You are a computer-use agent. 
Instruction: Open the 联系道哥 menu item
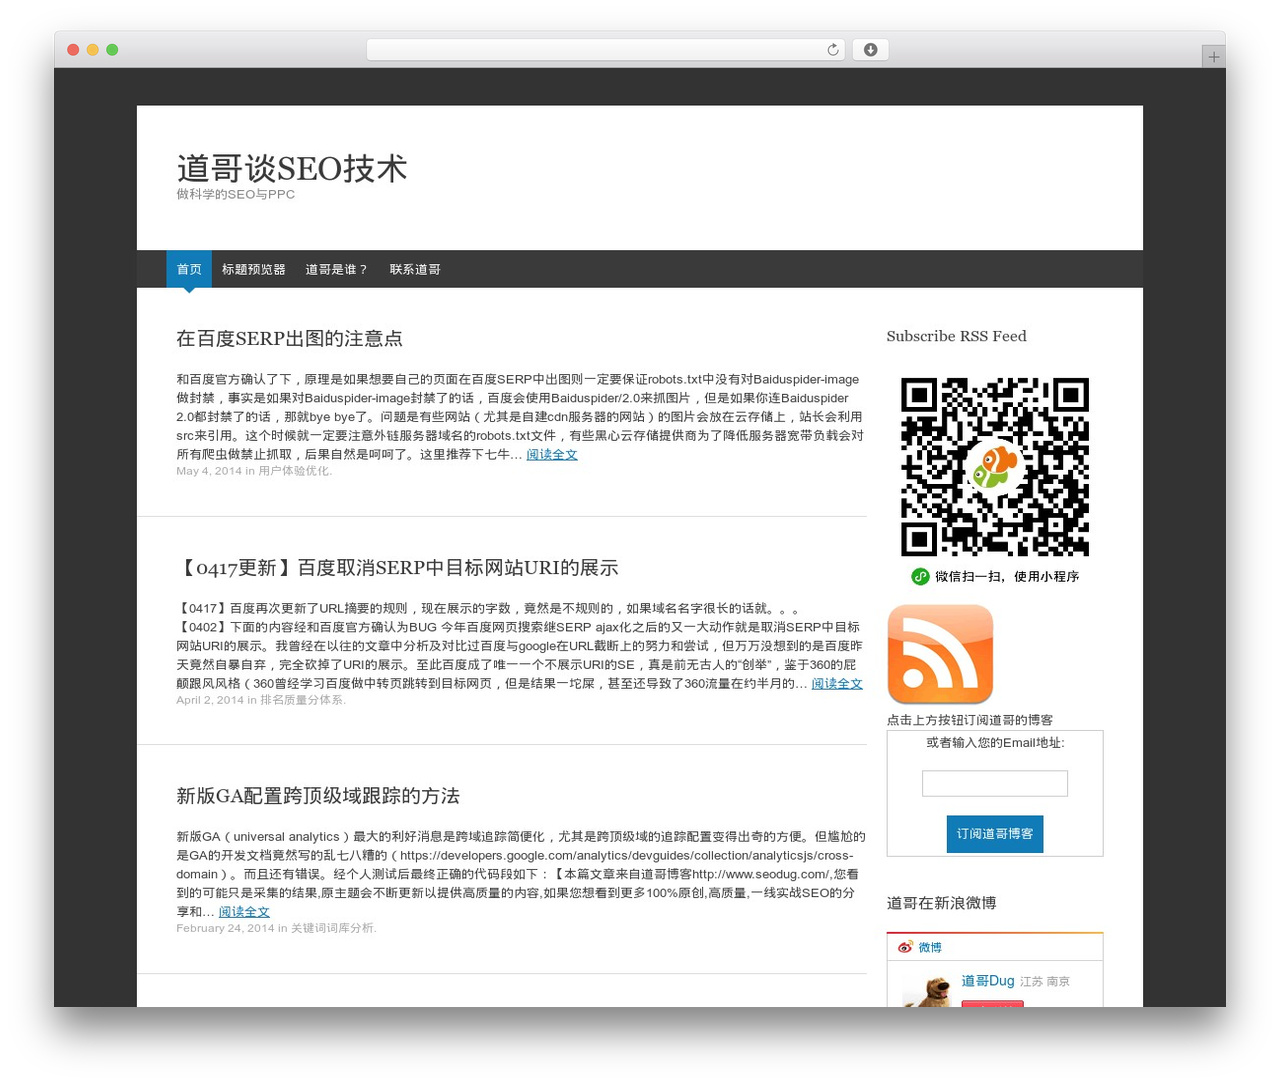pyautogui.click(x=415, y=269)
